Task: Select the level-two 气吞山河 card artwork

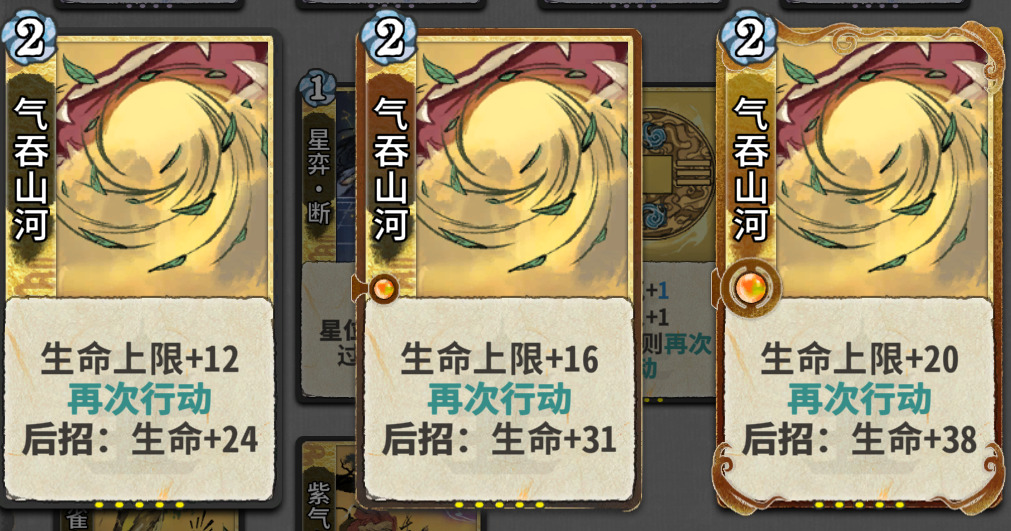Action: [522, 168]
